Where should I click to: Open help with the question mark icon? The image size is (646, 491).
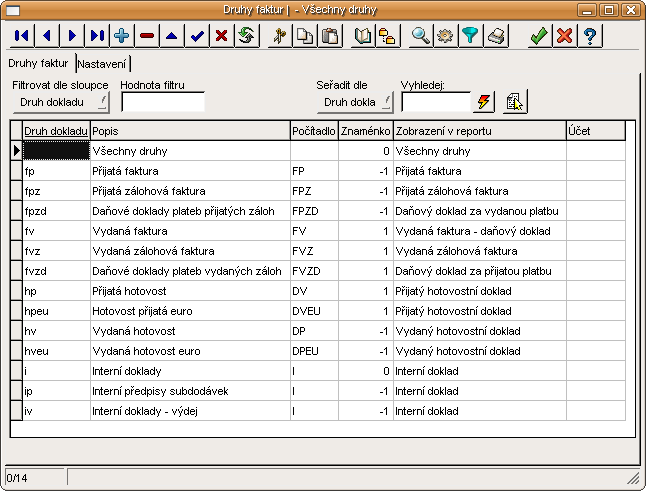(590, 35)
